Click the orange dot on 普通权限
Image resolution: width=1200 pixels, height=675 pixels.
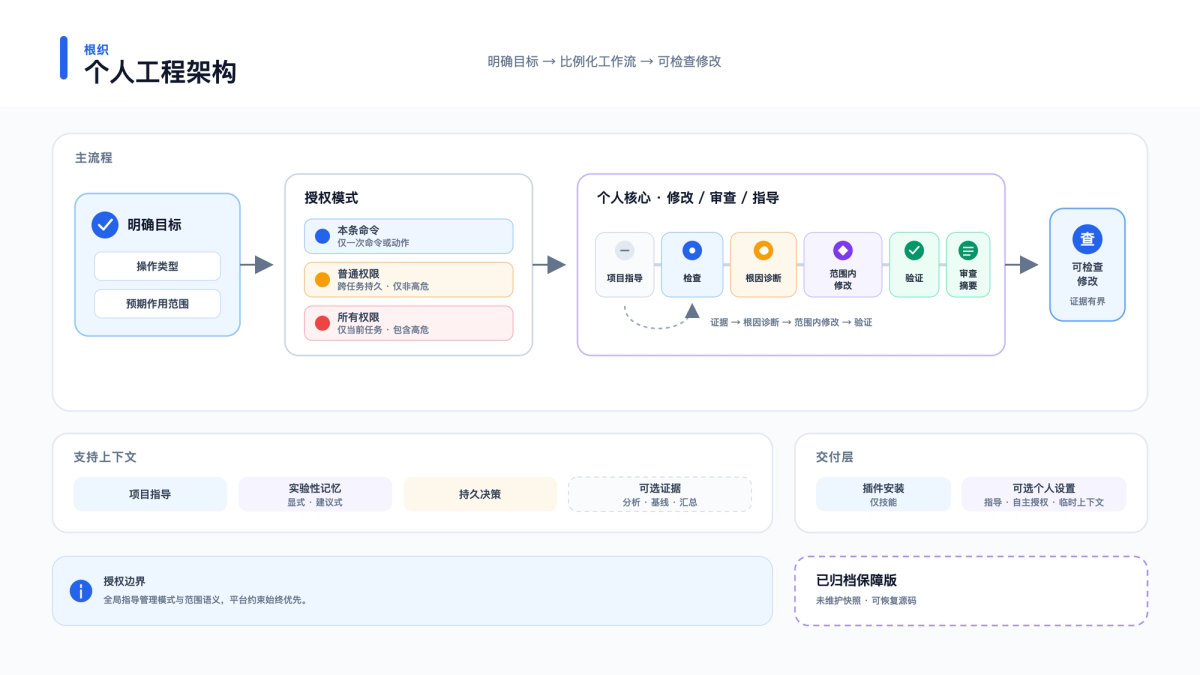(x=322, y=280)
